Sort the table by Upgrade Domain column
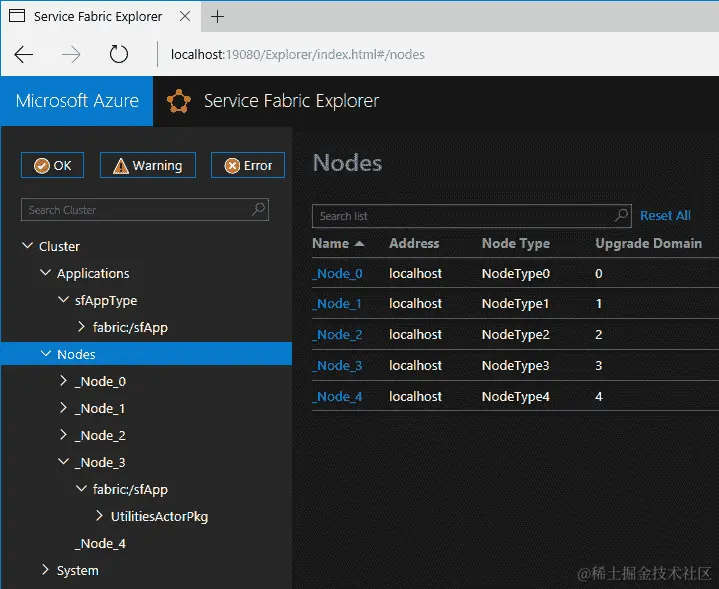 pyautogui.click(x=648, y=244)
